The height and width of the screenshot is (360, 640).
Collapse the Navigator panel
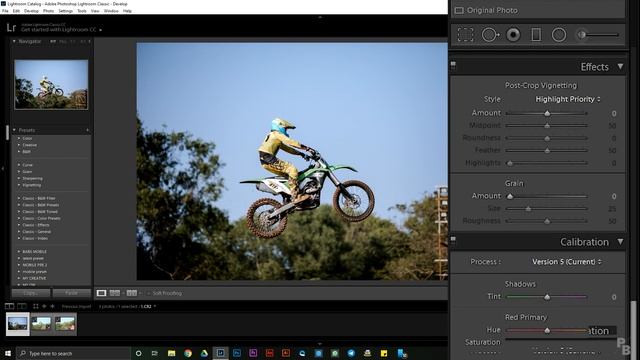click(14, 41)
